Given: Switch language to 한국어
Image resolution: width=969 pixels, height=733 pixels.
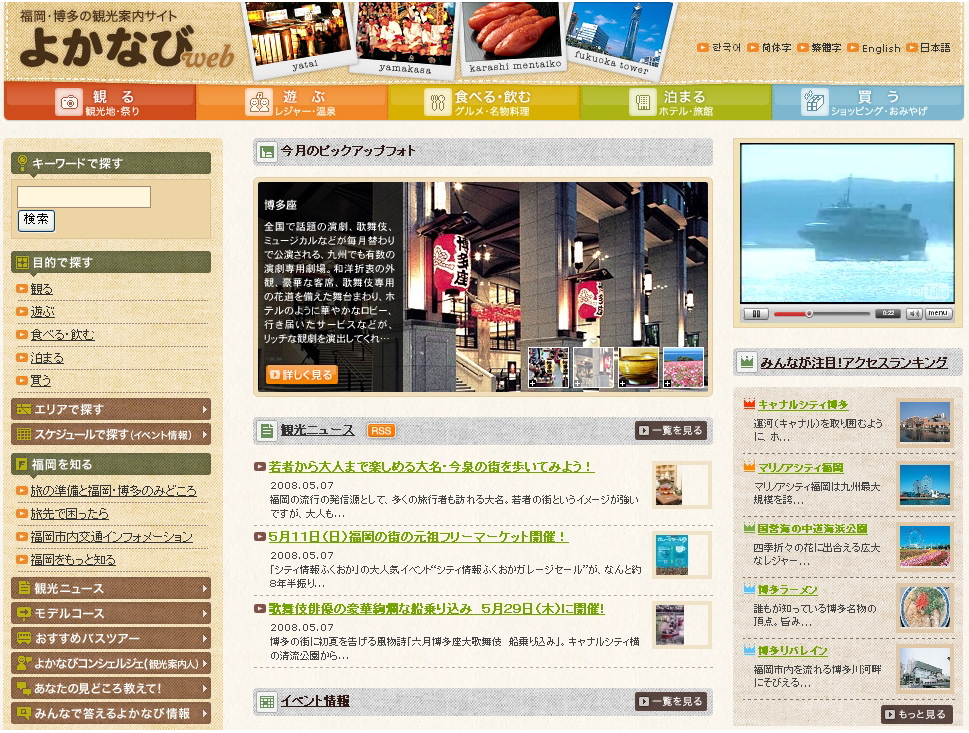Looking at the screenshot, I should tap(719, 48).
